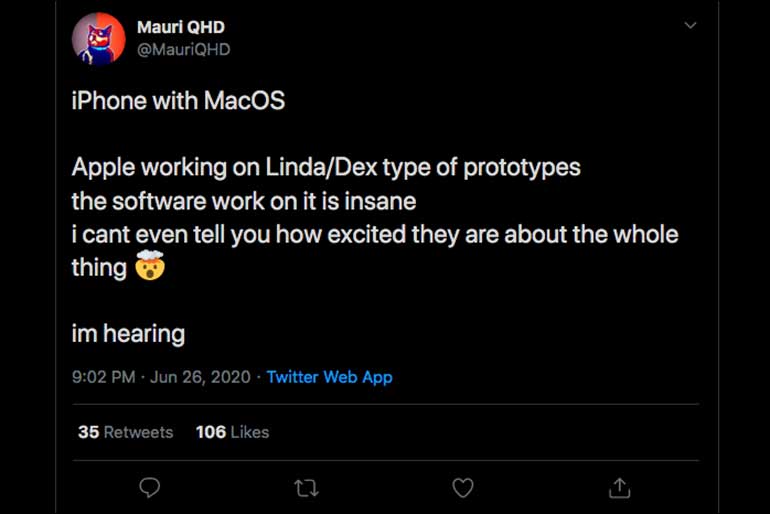Screen dimensions: 770x514
Task: Click the 9:02 PM time
Action: [x=103, y=377]
